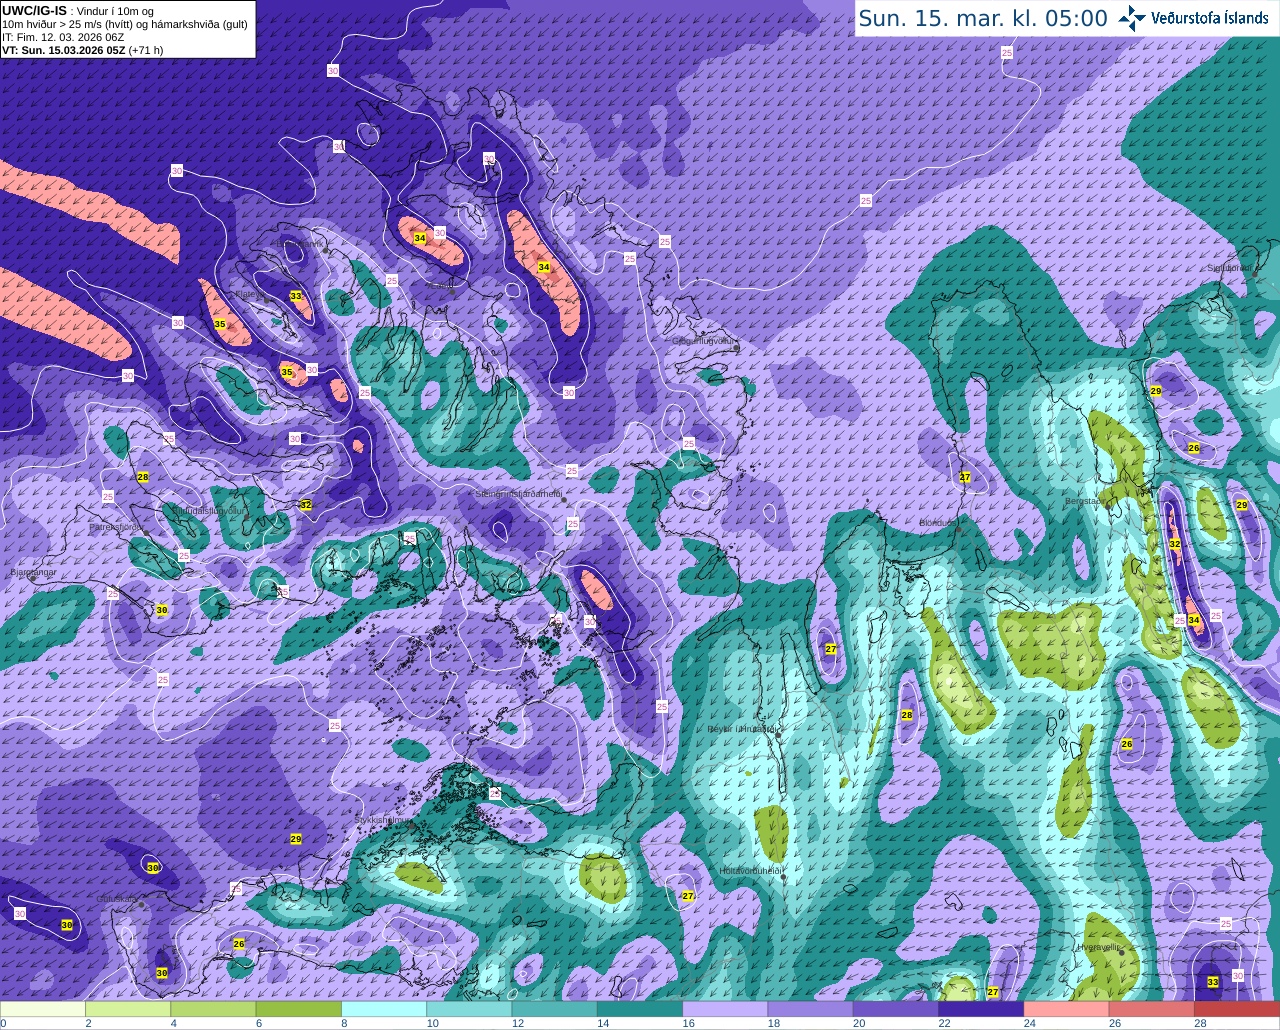Image resolution: width=1280 pixels, height=1030 pixels.
Task: Click the '10m hviður > 25 m/s' description line
Action: point(124,24)
